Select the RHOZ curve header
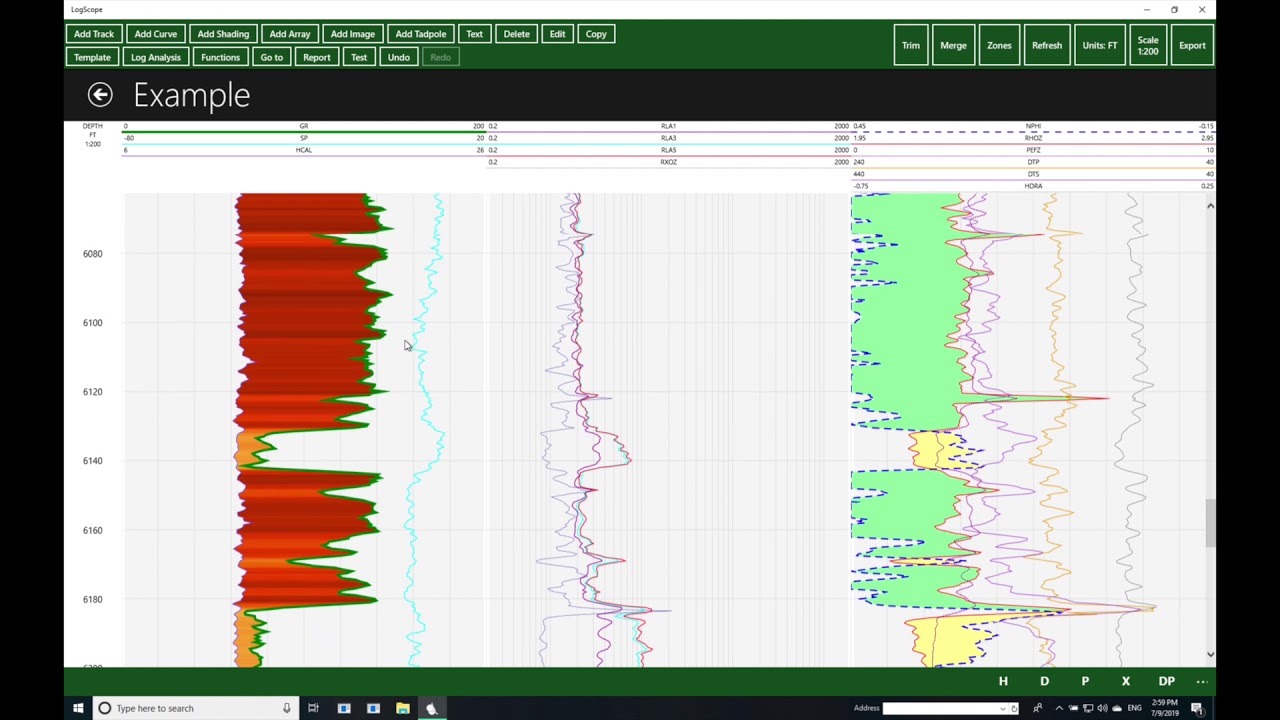The width and height of the screenshot is (1280, 720). [1033, 138]
